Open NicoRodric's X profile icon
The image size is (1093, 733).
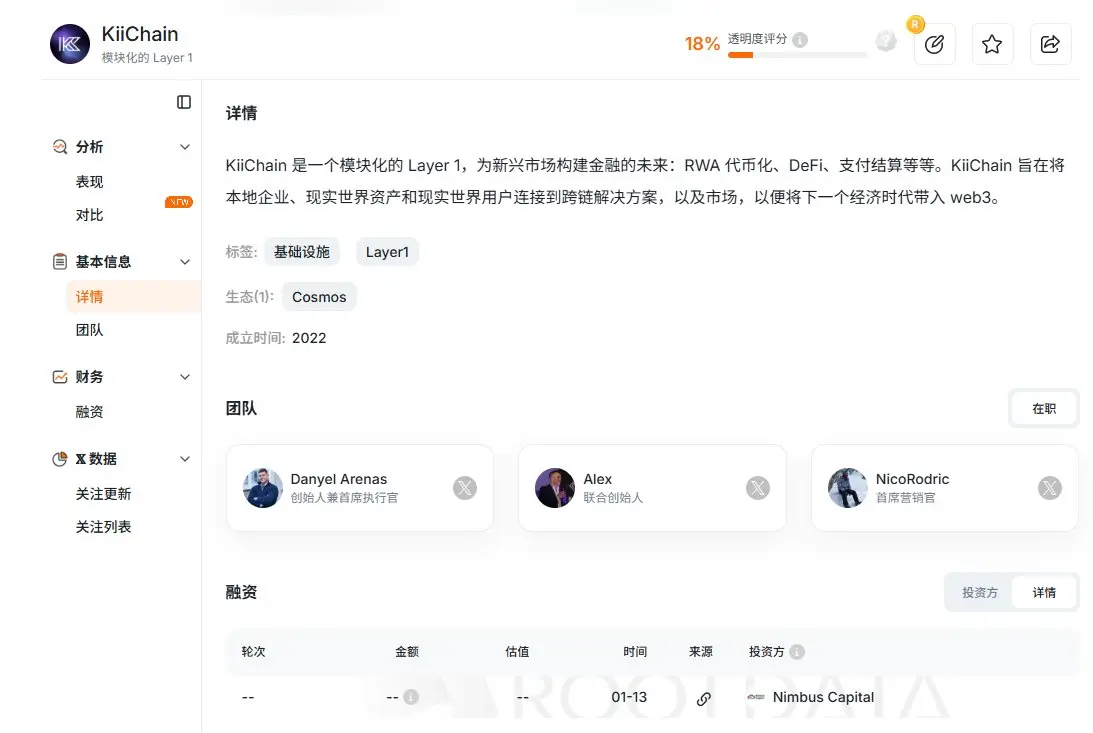tap(1050, 488)
